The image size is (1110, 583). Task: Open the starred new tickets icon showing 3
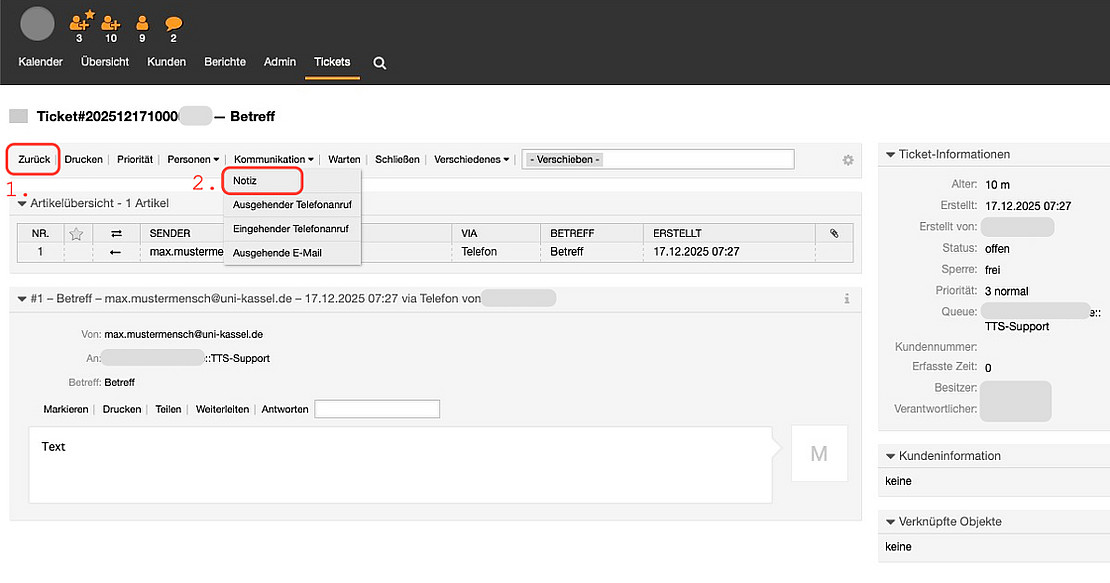tap(79, 22)
